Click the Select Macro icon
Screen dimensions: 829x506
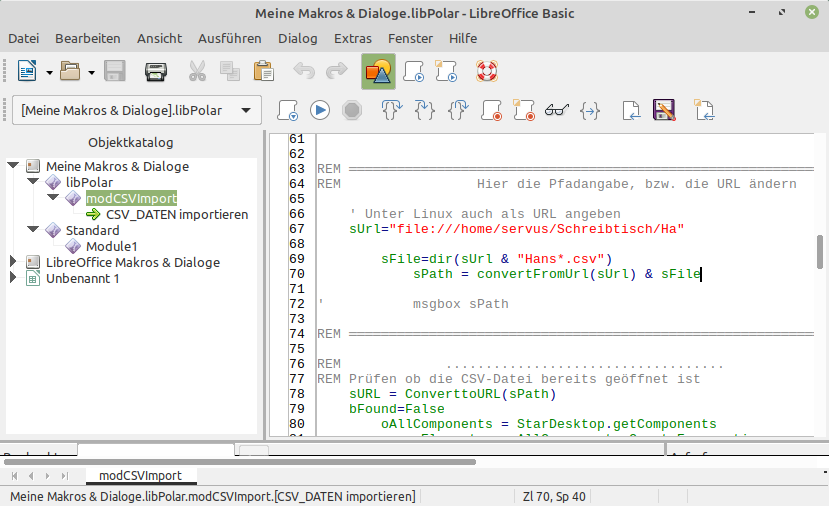pyautogui.click(x=414, y=71)
